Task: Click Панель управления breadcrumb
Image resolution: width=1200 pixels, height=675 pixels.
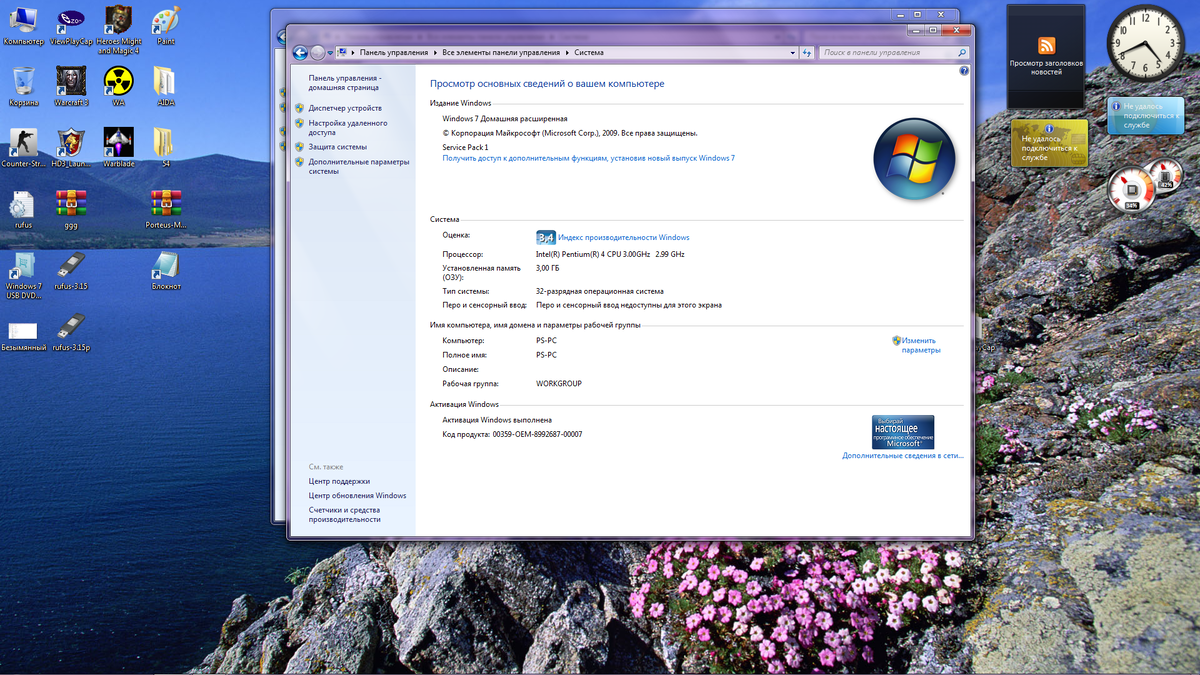Action: [394, 52]
